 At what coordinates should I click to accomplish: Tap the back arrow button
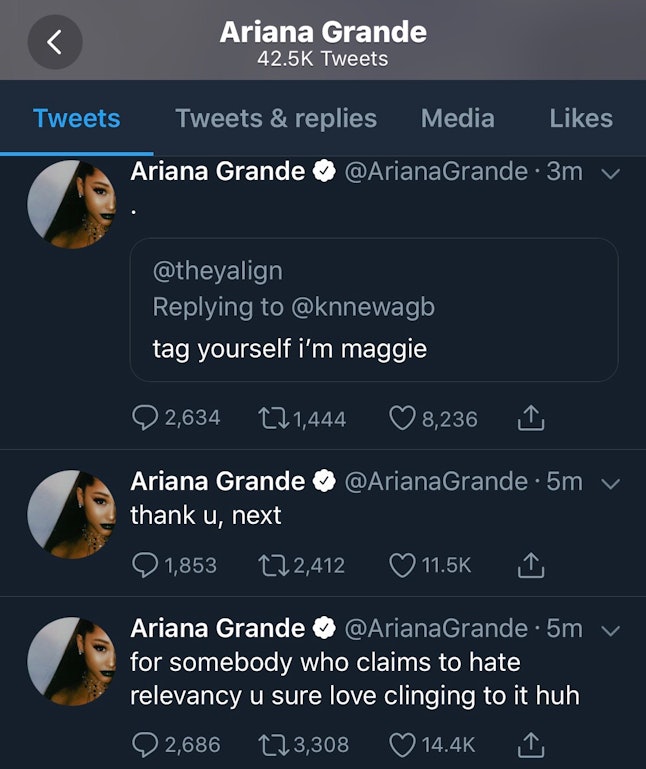[55, 42]
